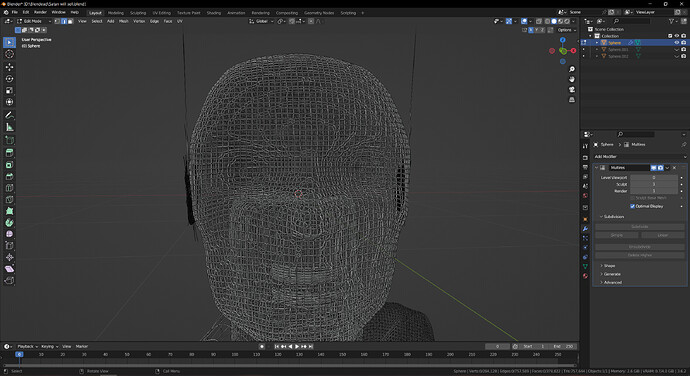
Task: Open the Physics properties tab icon
Action: (x=585, y=247)
